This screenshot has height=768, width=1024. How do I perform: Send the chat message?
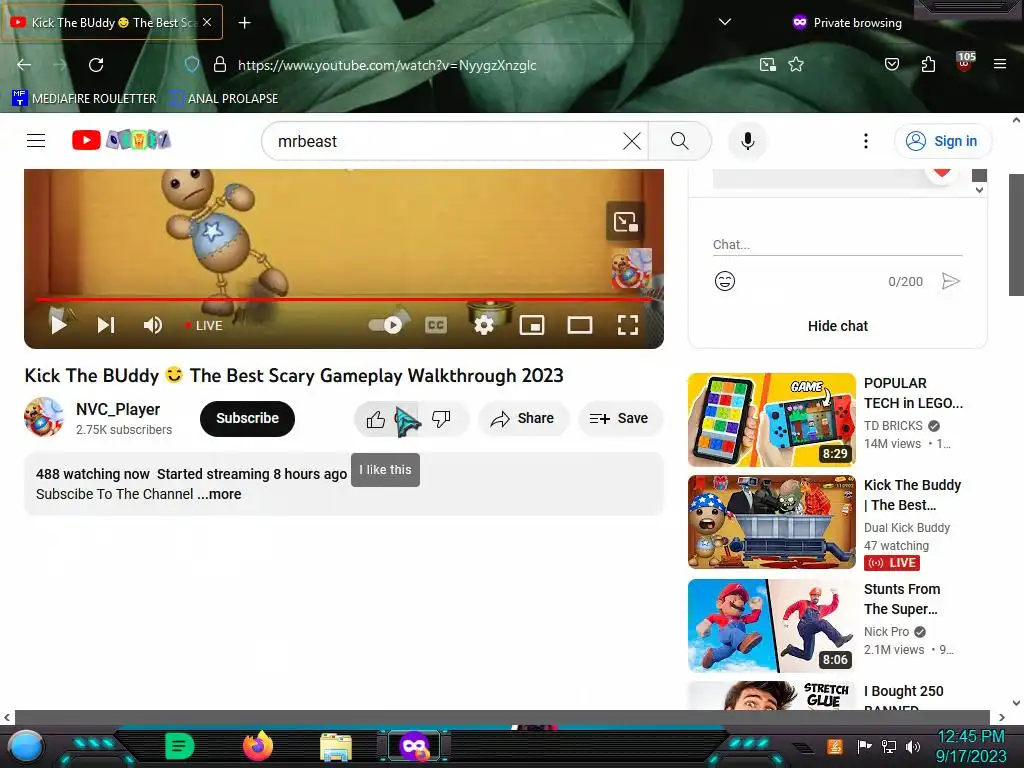point(951,281)
